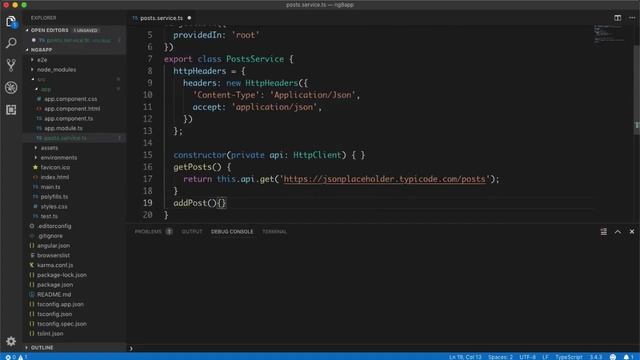Select the posts.service.ts editor tab

(161, 18)
